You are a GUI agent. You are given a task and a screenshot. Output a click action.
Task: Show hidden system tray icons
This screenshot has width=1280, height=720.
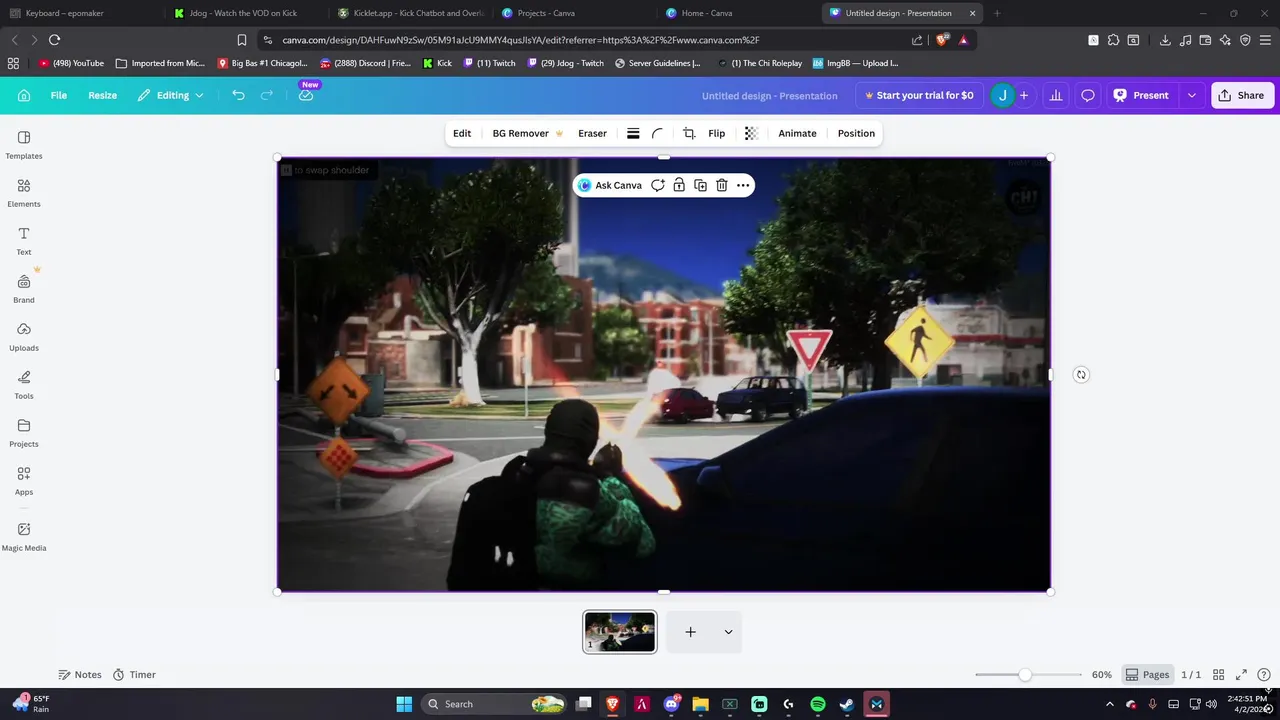click(x=1109, y=704)
